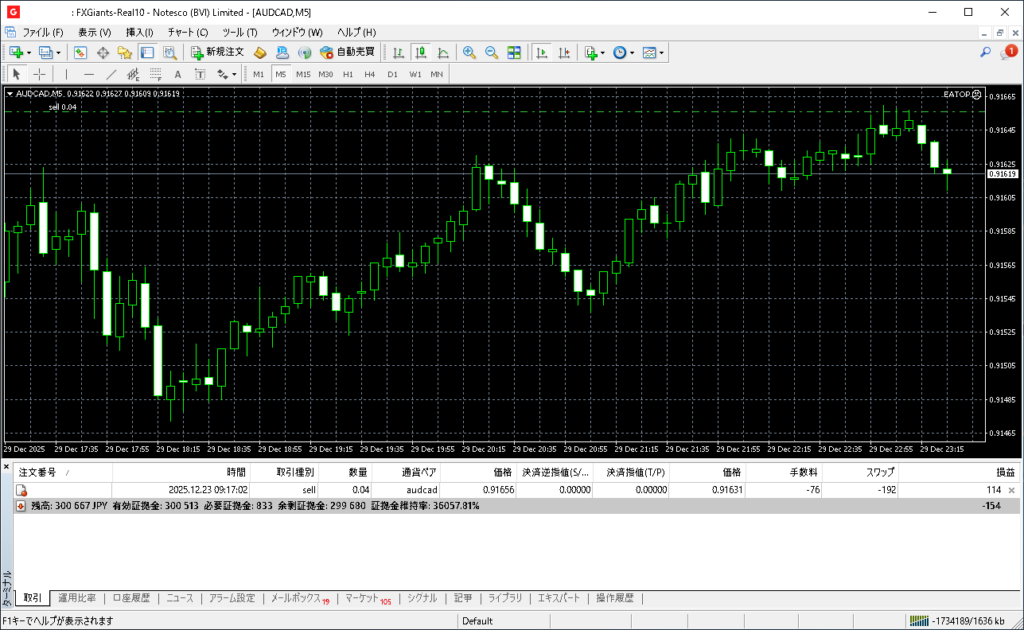
Task: Select the Crosshair cursor tool
Action: tap(40, 74)
